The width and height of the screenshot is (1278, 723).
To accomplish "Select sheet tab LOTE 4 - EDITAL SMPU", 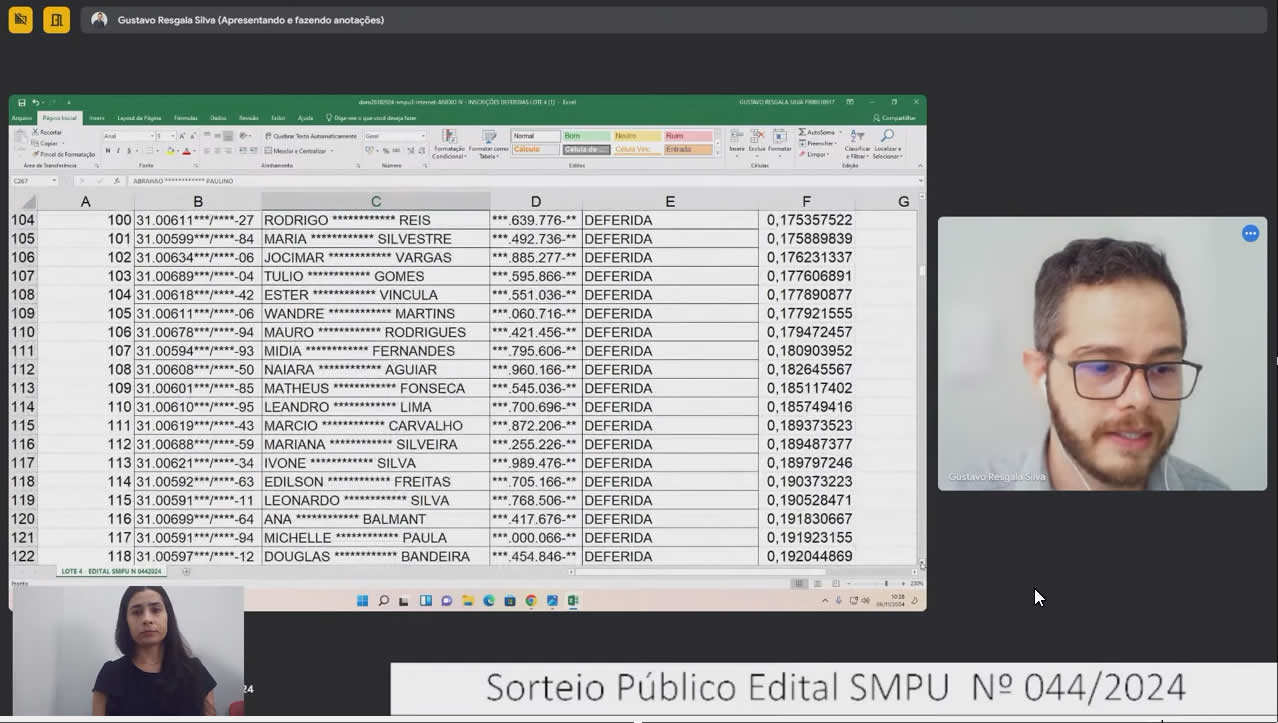I will tap(111, 571).
